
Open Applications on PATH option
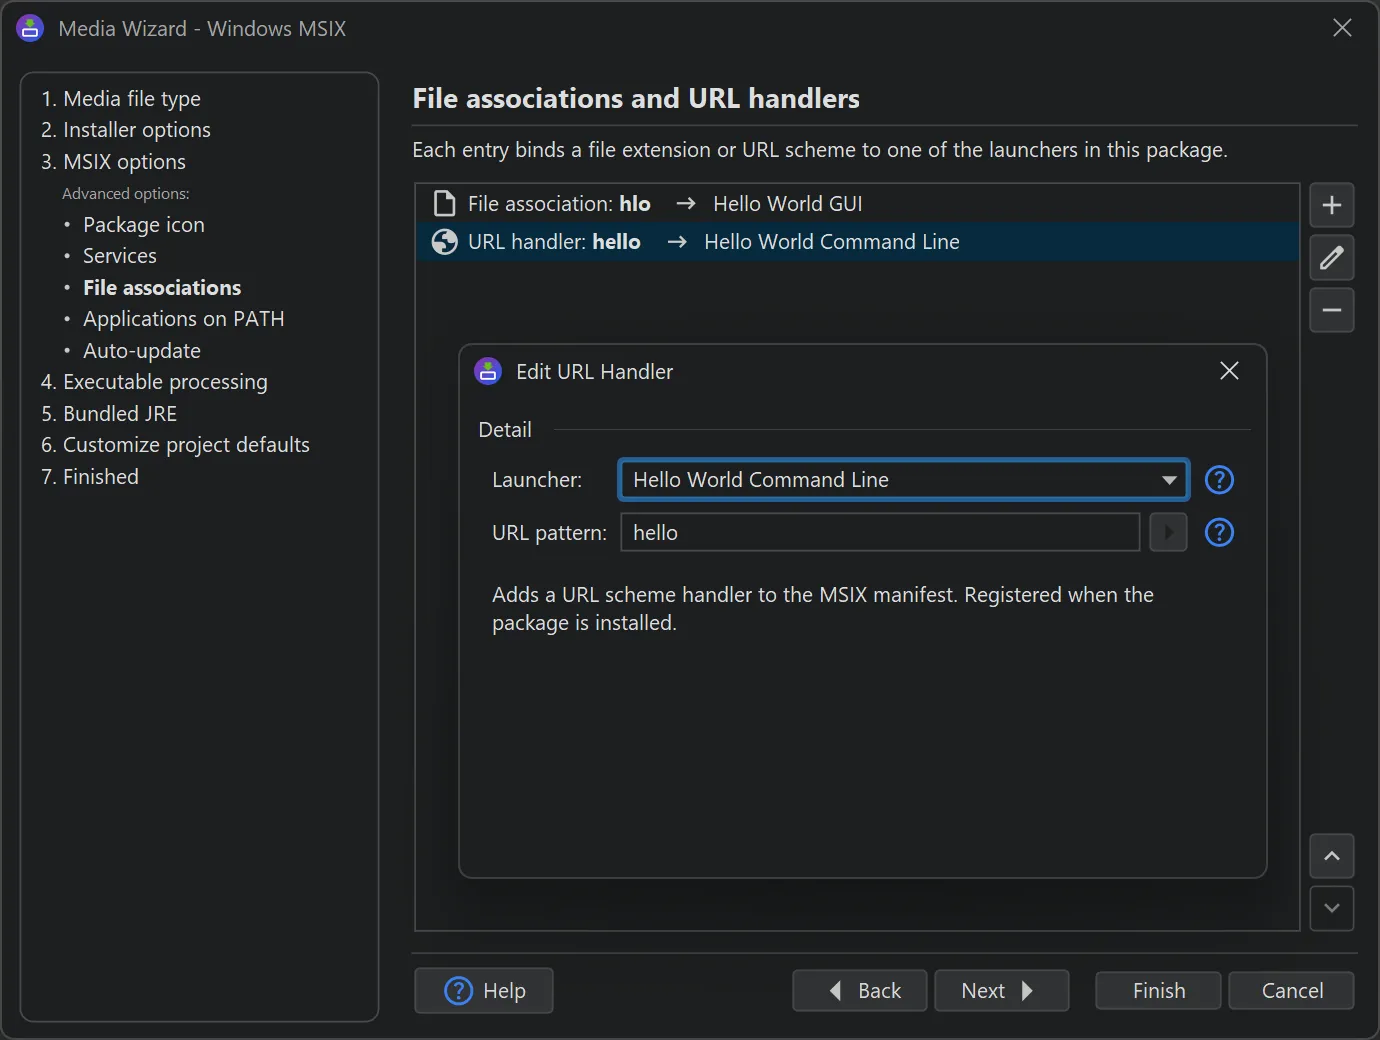point(184,319)
